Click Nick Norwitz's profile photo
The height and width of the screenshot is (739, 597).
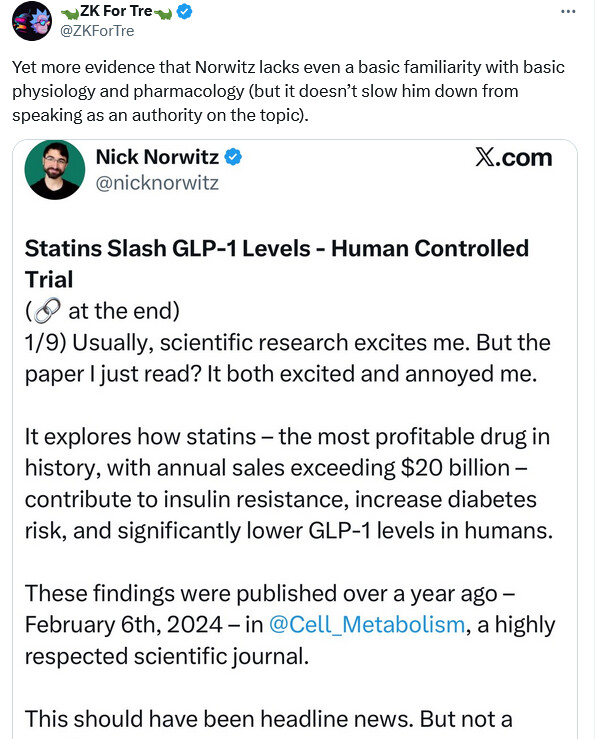(x=55, y=170)
